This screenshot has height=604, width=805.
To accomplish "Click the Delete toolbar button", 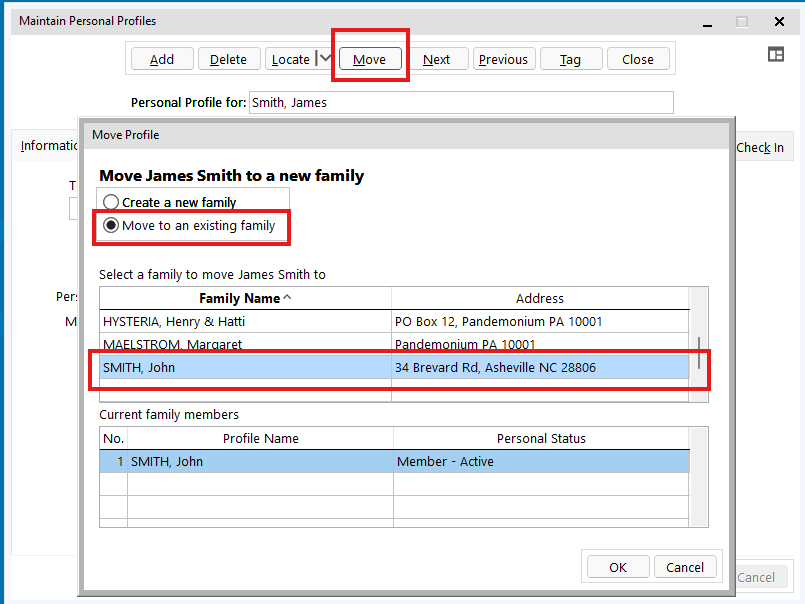I will click(x=228, y=59).
